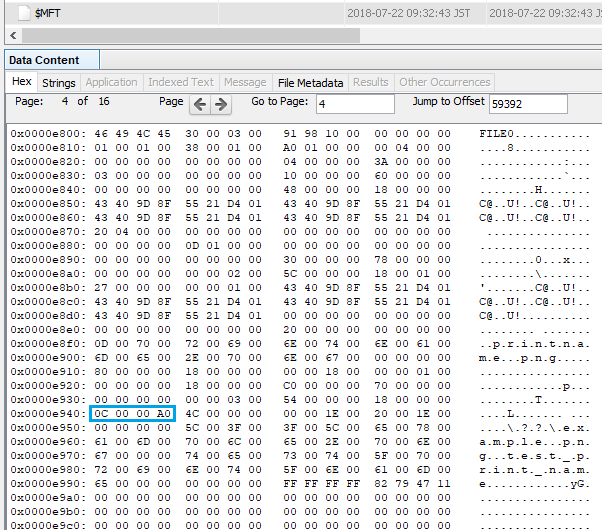
Task: Click hex bytes 82 79 47 11
Action: coord(412,484)
